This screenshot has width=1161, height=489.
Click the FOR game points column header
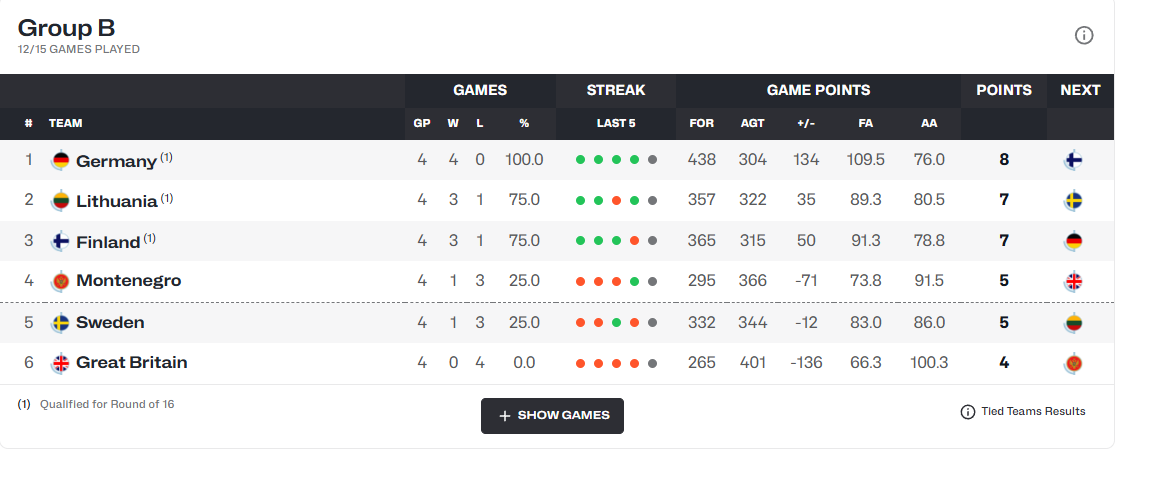point(701,124)
